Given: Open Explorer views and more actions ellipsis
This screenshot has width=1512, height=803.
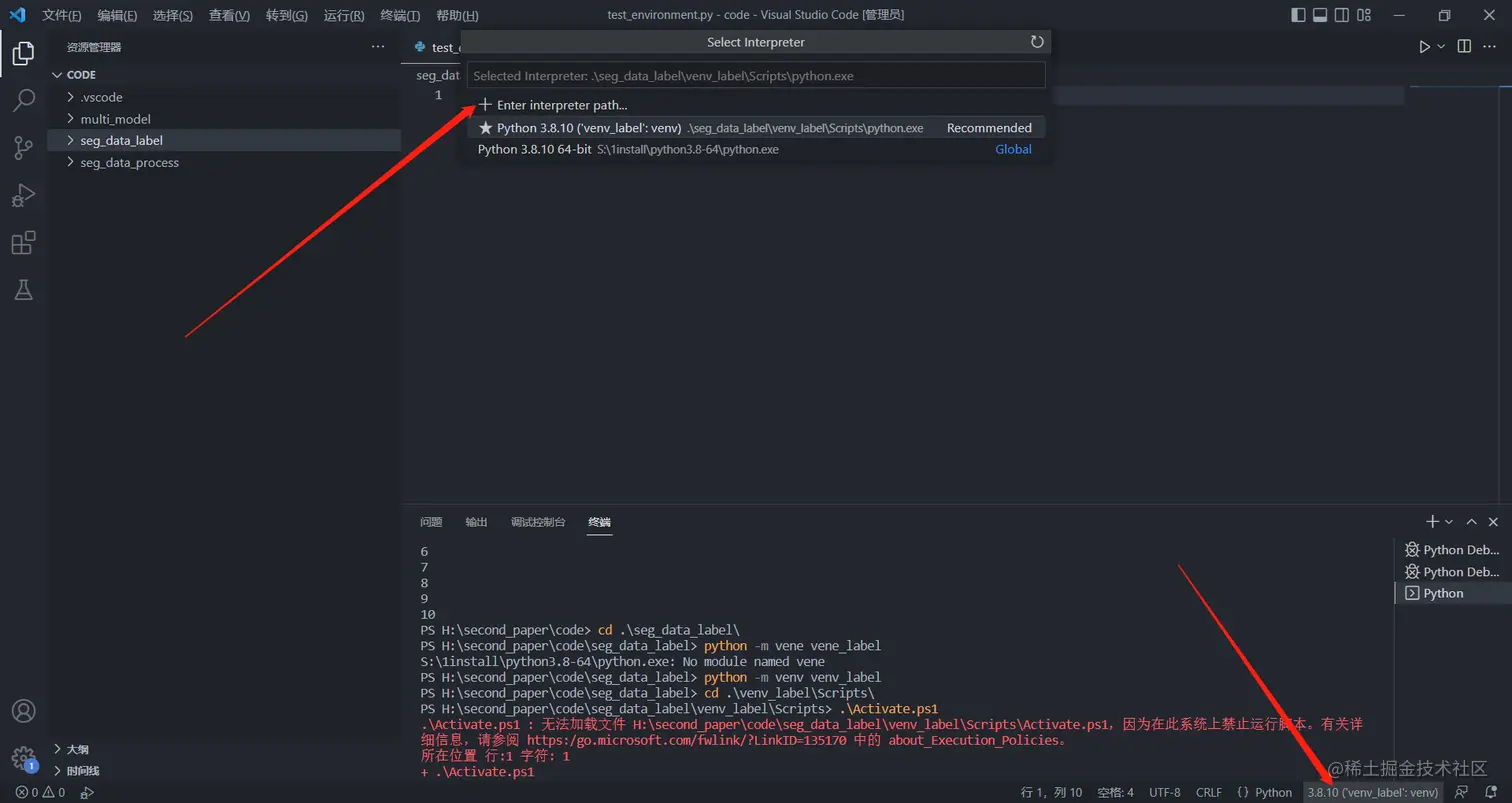Looking at the screenshot, I should coord(377,47).
